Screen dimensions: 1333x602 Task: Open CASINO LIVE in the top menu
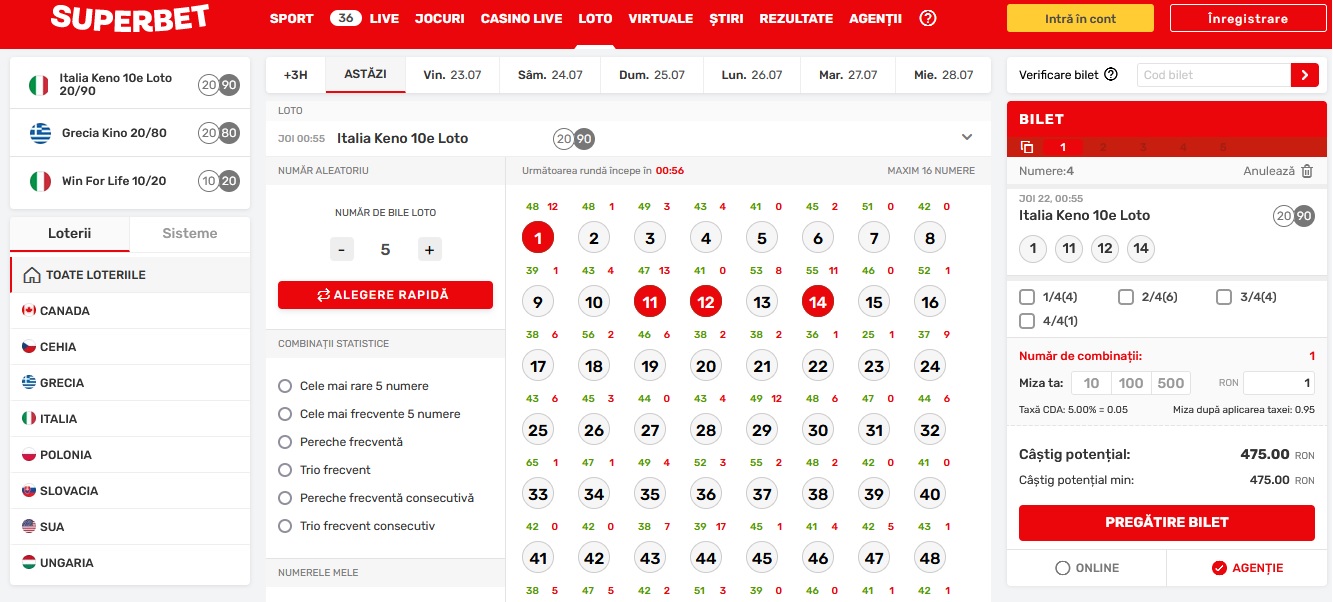tap(521, 19)
